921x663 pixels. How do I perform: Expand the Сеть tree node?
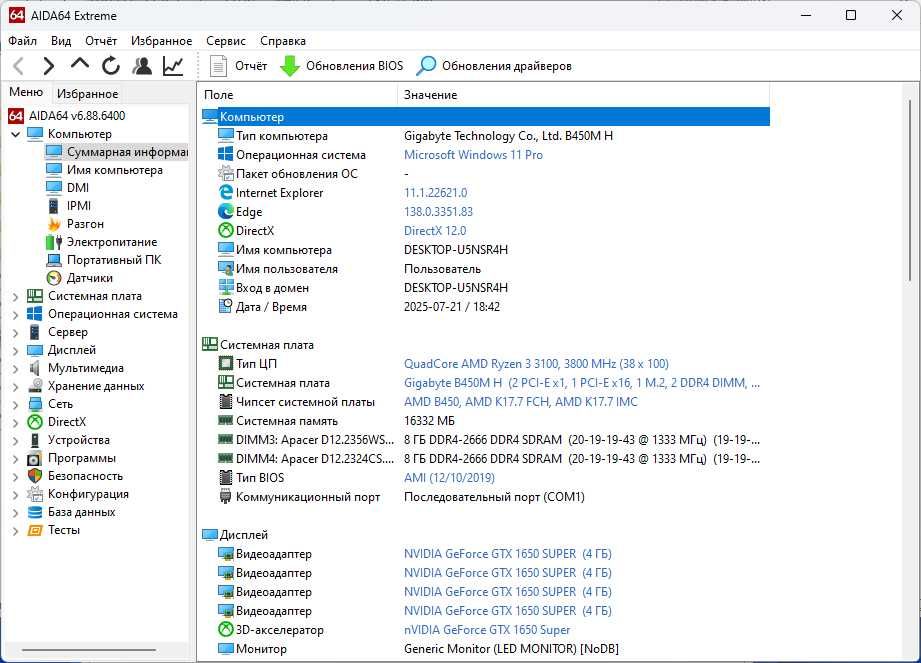pyautogui.click(x=16, y=405)
